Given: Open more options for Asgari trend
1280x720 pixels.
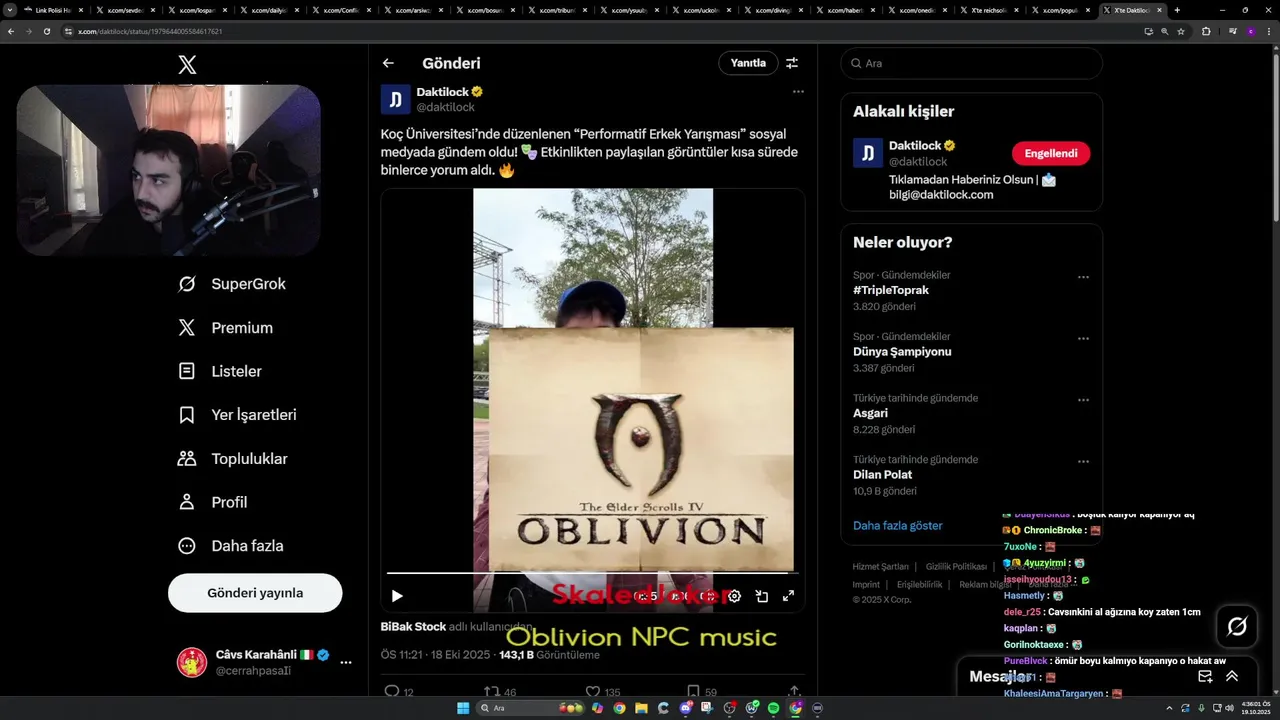Looking at the screenshot, I should [x=1083, y=400].
